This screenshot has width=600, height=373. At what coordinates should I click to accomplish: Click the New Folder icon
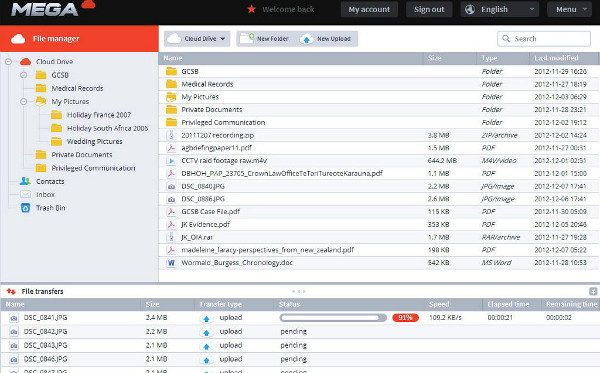tap(247, 38)
